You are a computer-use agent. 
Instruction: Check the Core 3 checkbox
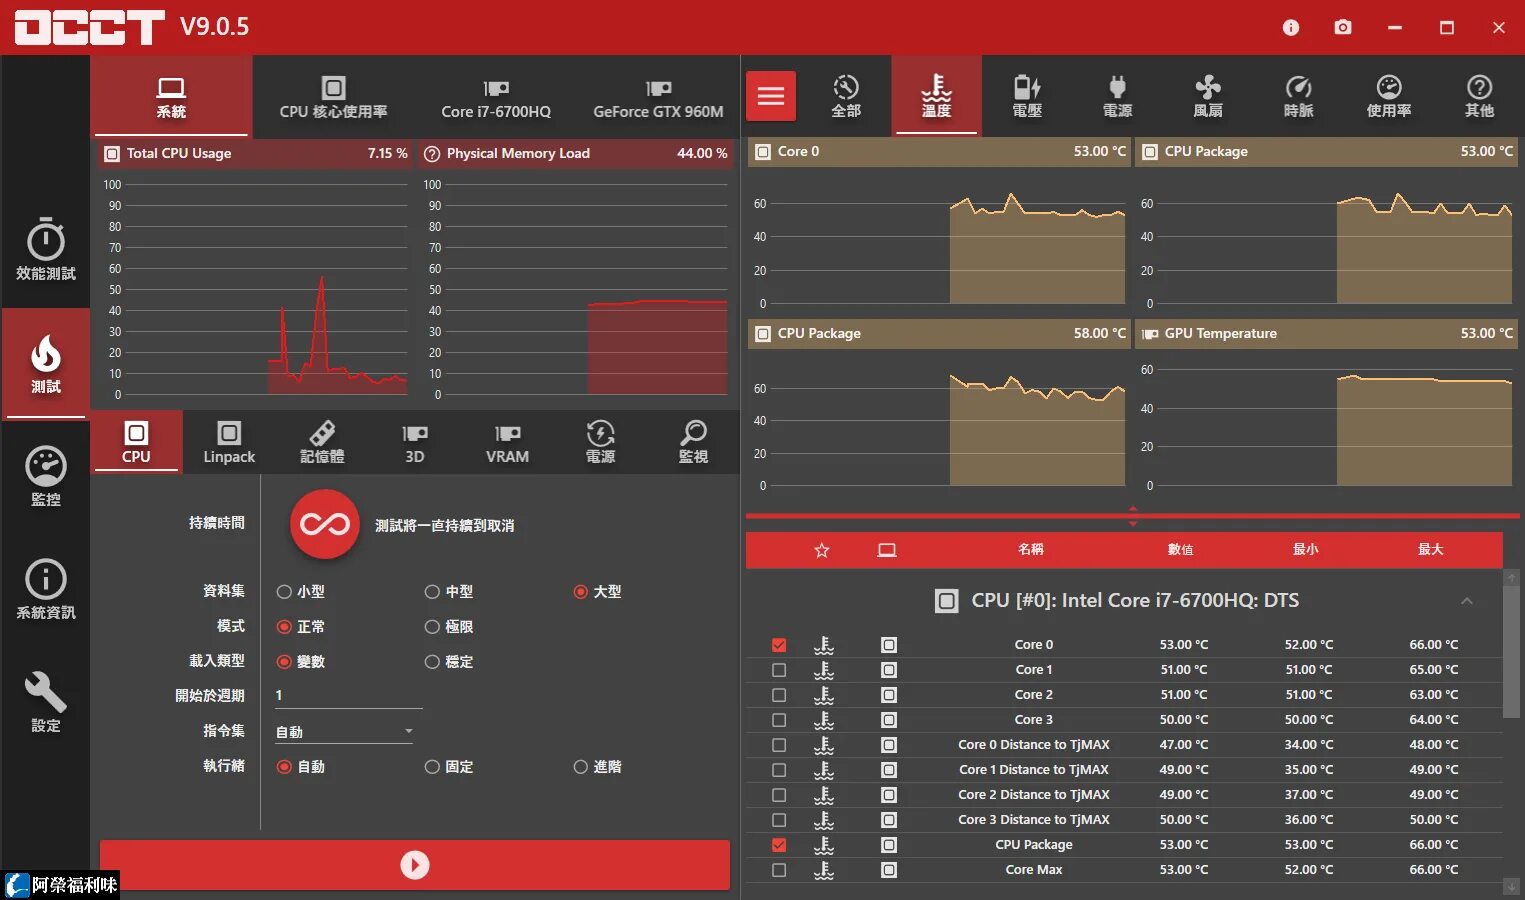779,720
